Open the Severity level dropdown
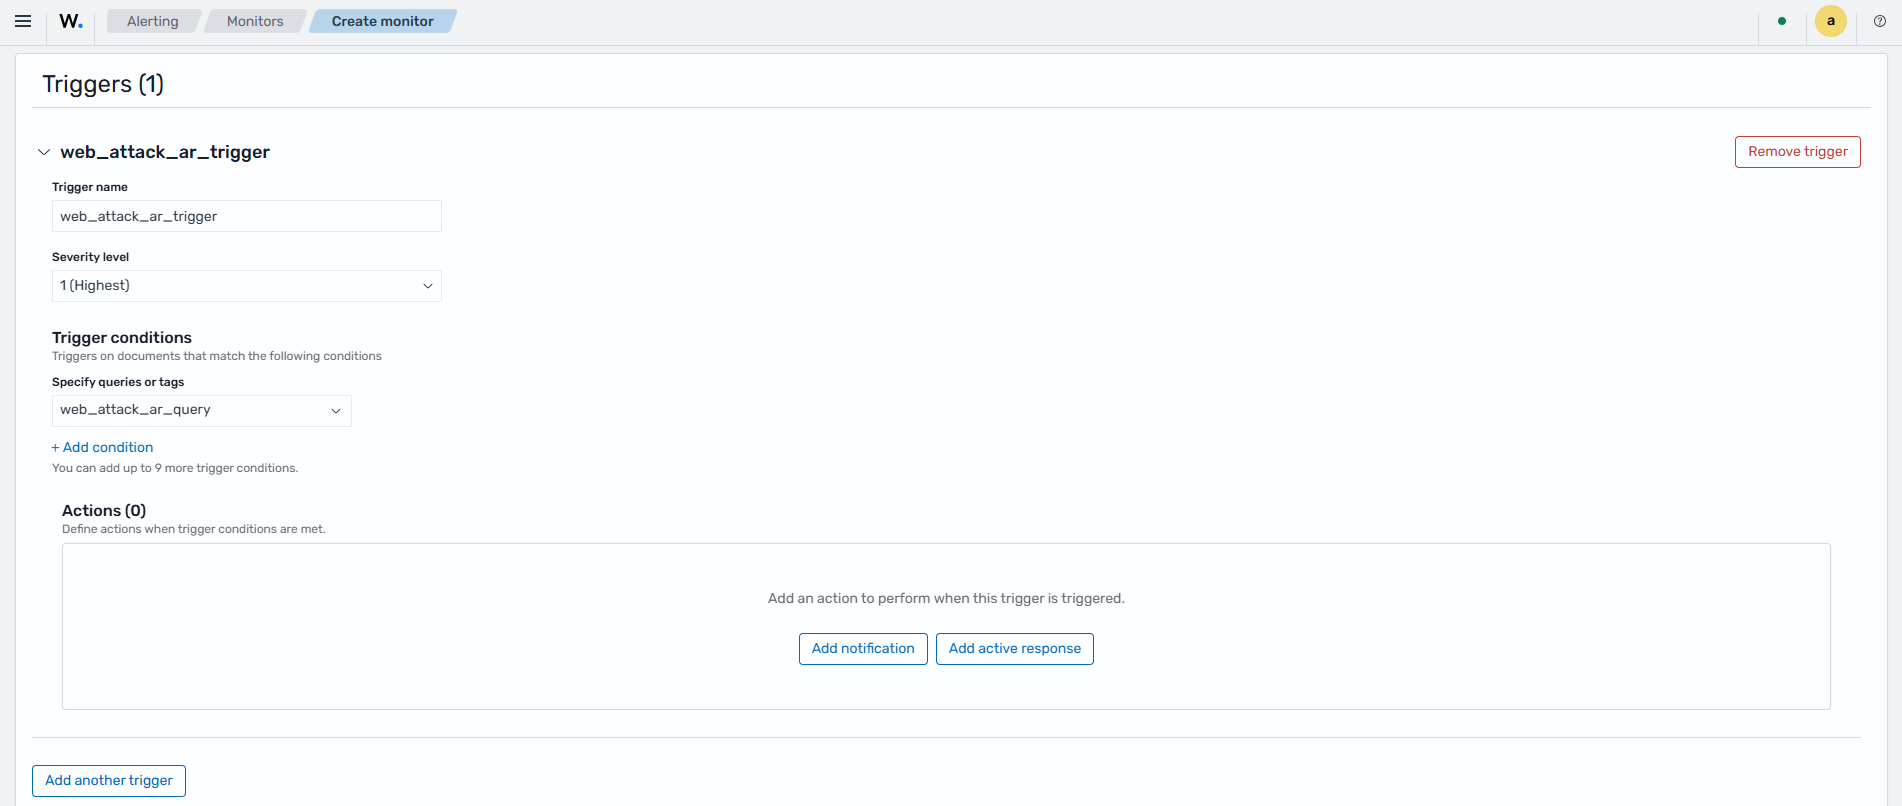This screenshot has width=1902, height=806. pos(247,286)
